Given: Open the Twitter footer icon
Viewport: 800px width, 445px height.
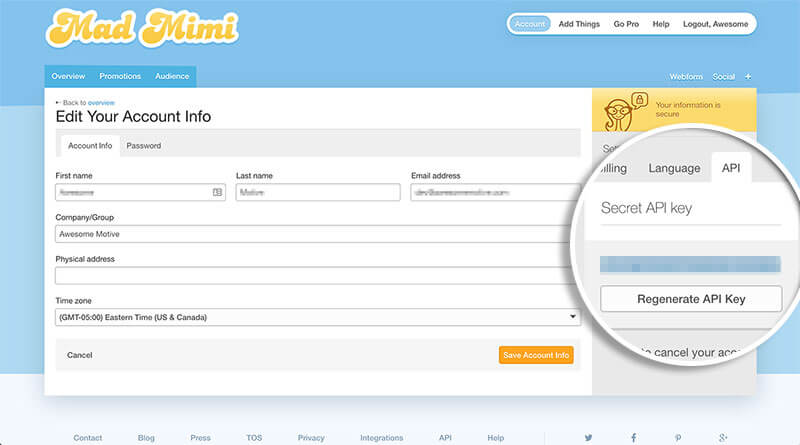Looking at the screenshot, I should point(588,437).
